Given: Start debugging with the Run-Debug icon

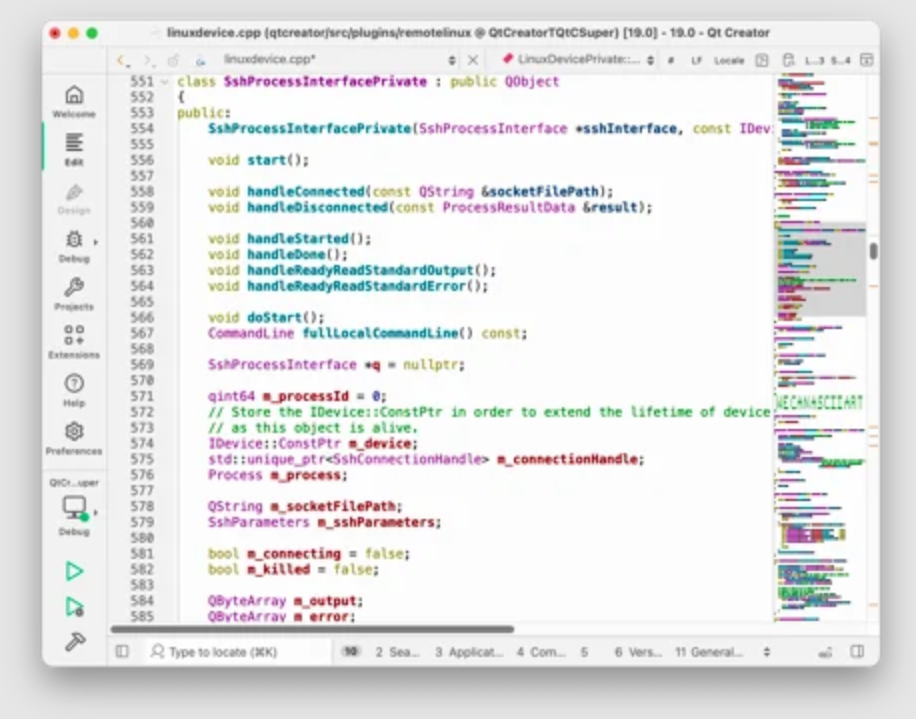Looking at the screenshot, I should point(74,607).
